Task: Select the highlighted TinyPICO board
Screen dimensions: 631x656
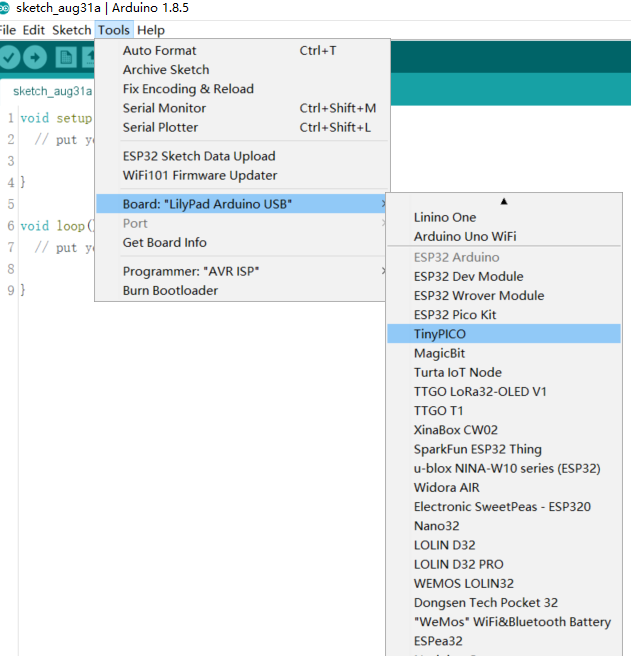Action: point(504,334)
